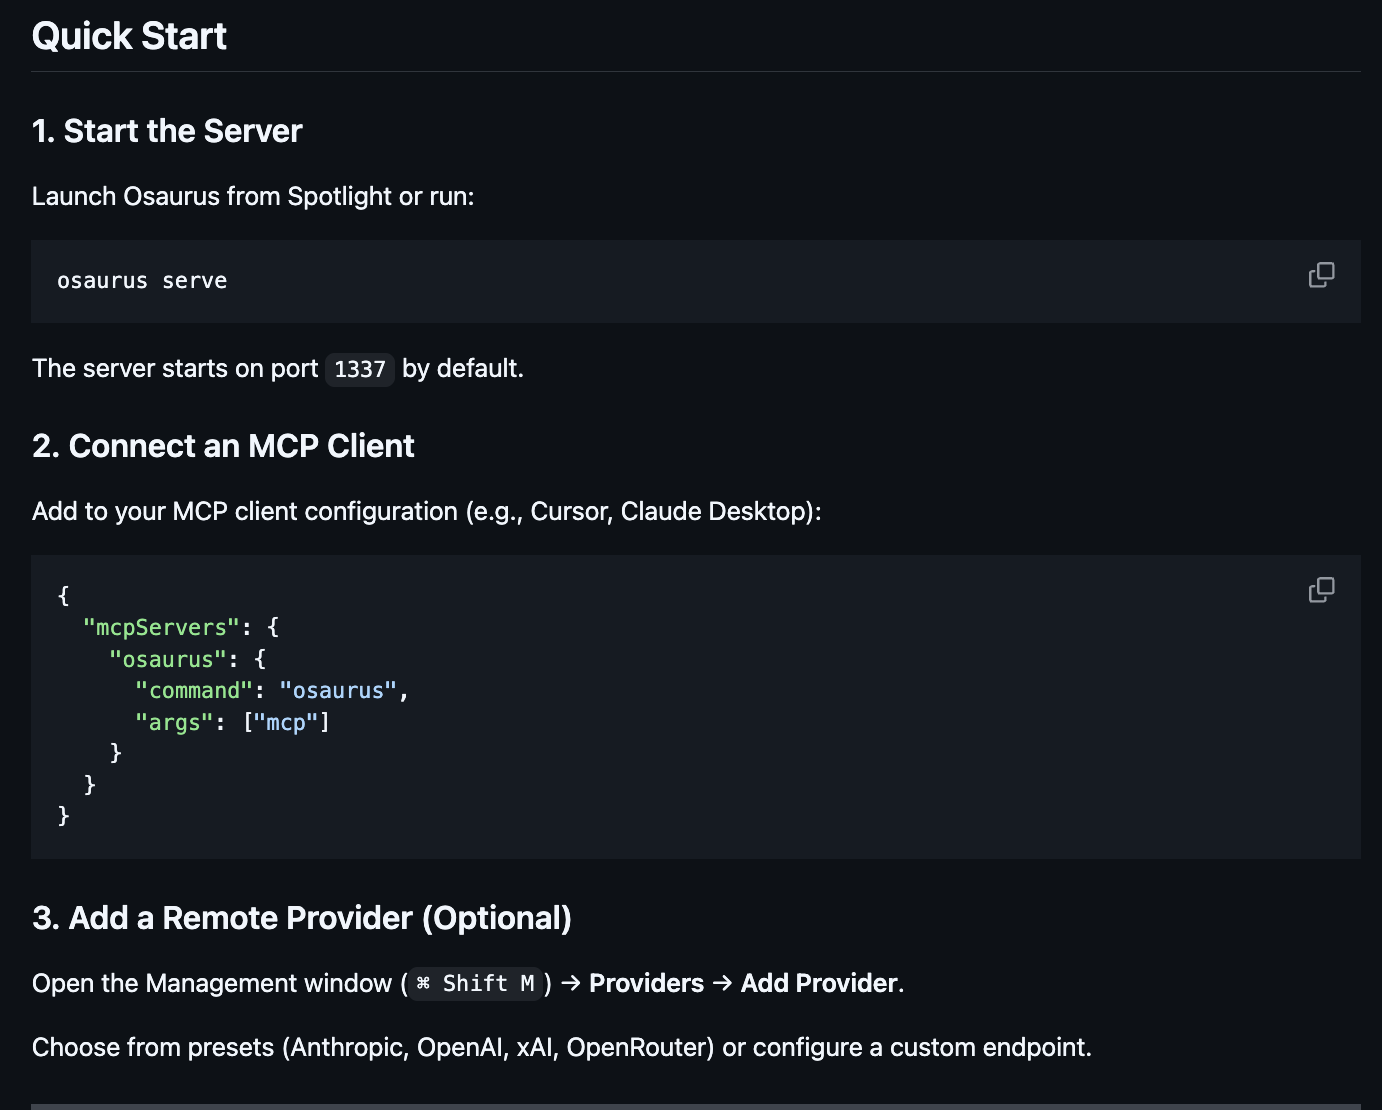
Task: Copy the MCP client JSON configuration
Action: tap(1321, 590)
